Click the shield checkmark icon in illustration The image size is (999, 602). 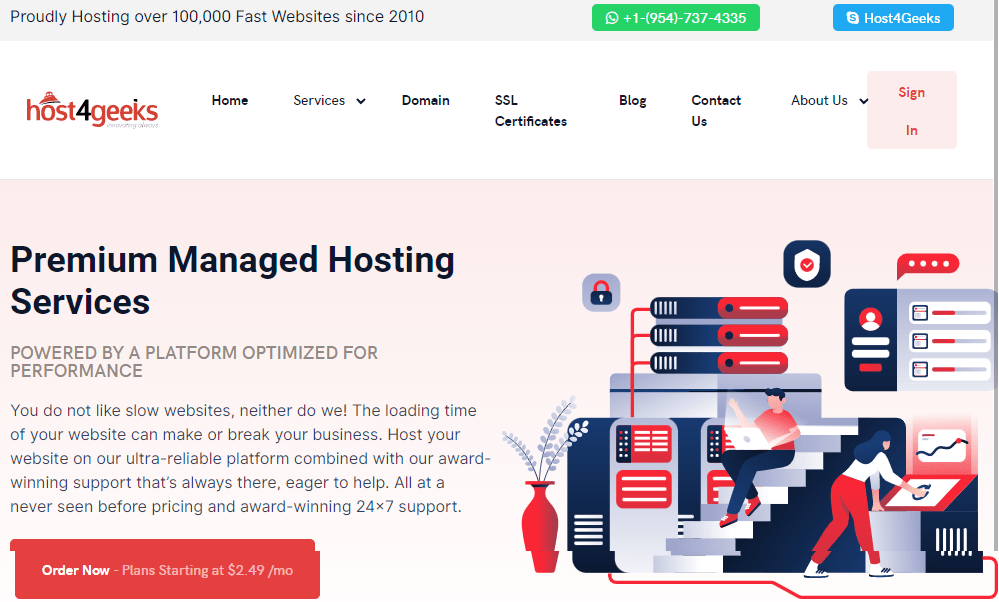tap(807, 264)
